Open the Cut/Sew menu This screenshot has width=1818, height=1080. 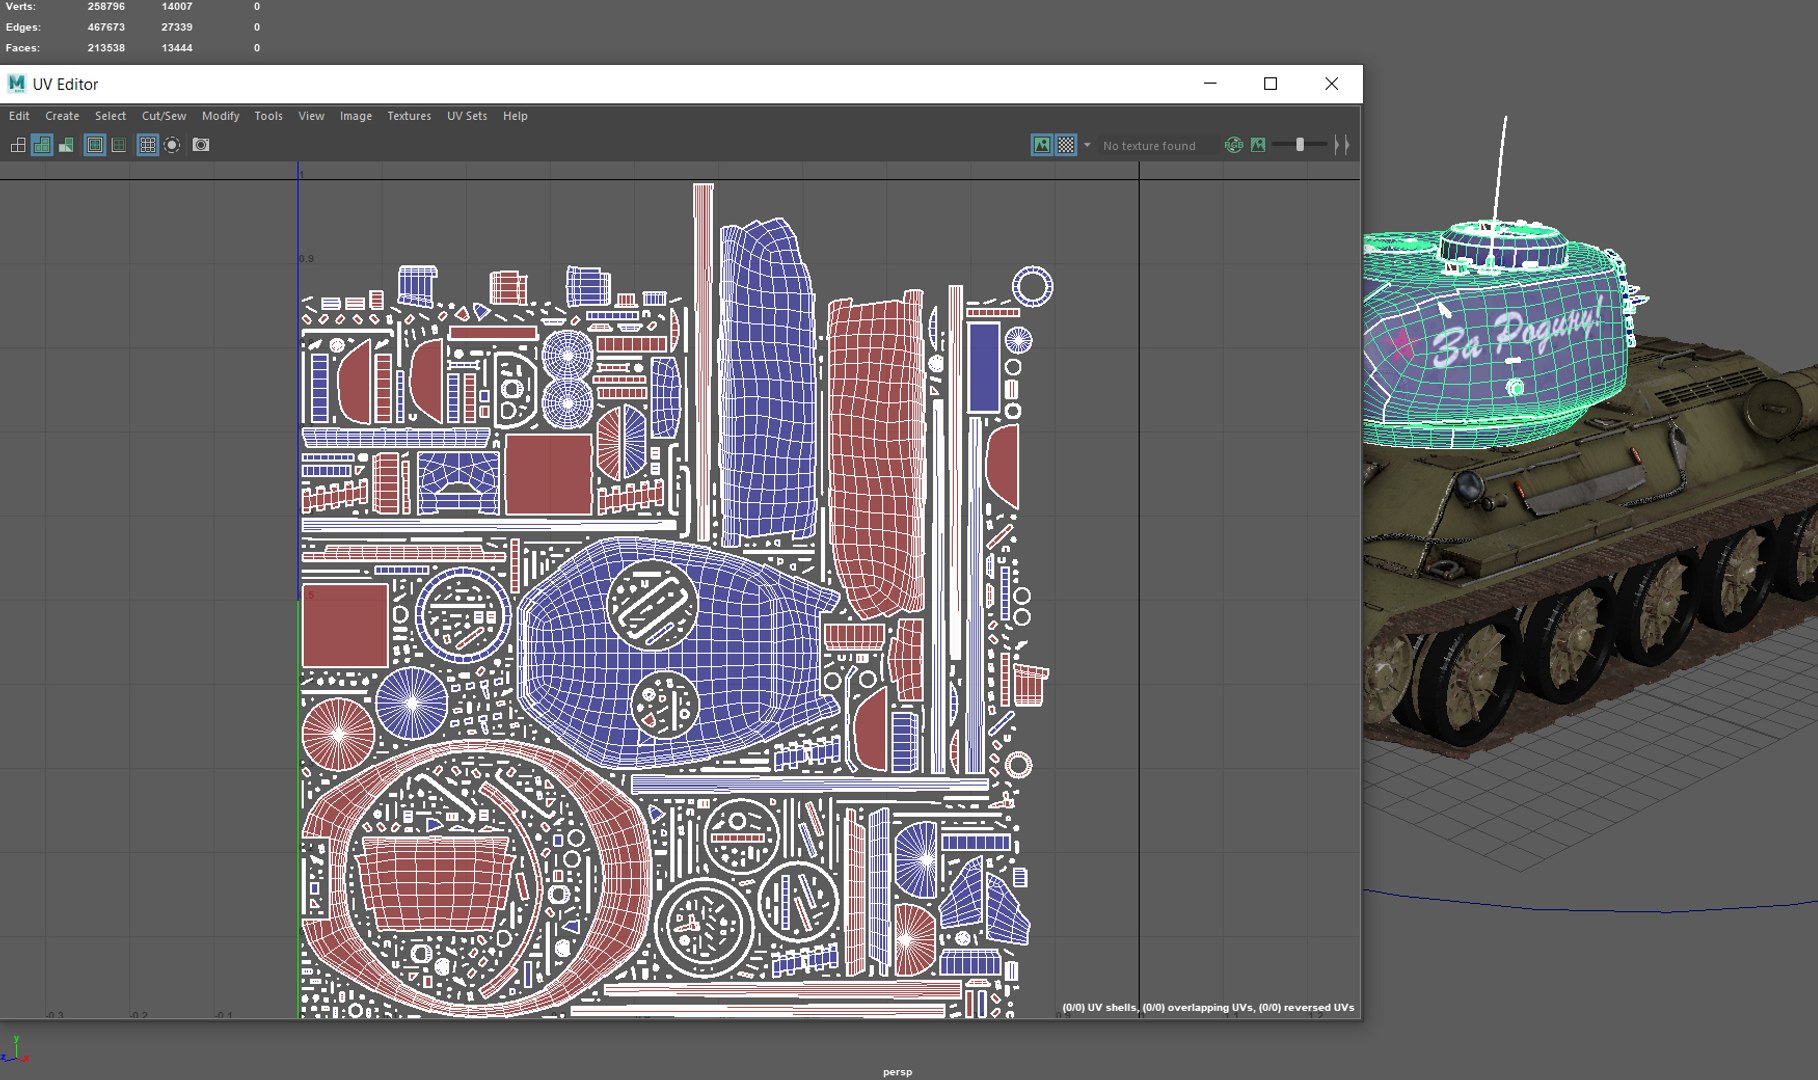[163, 116]
